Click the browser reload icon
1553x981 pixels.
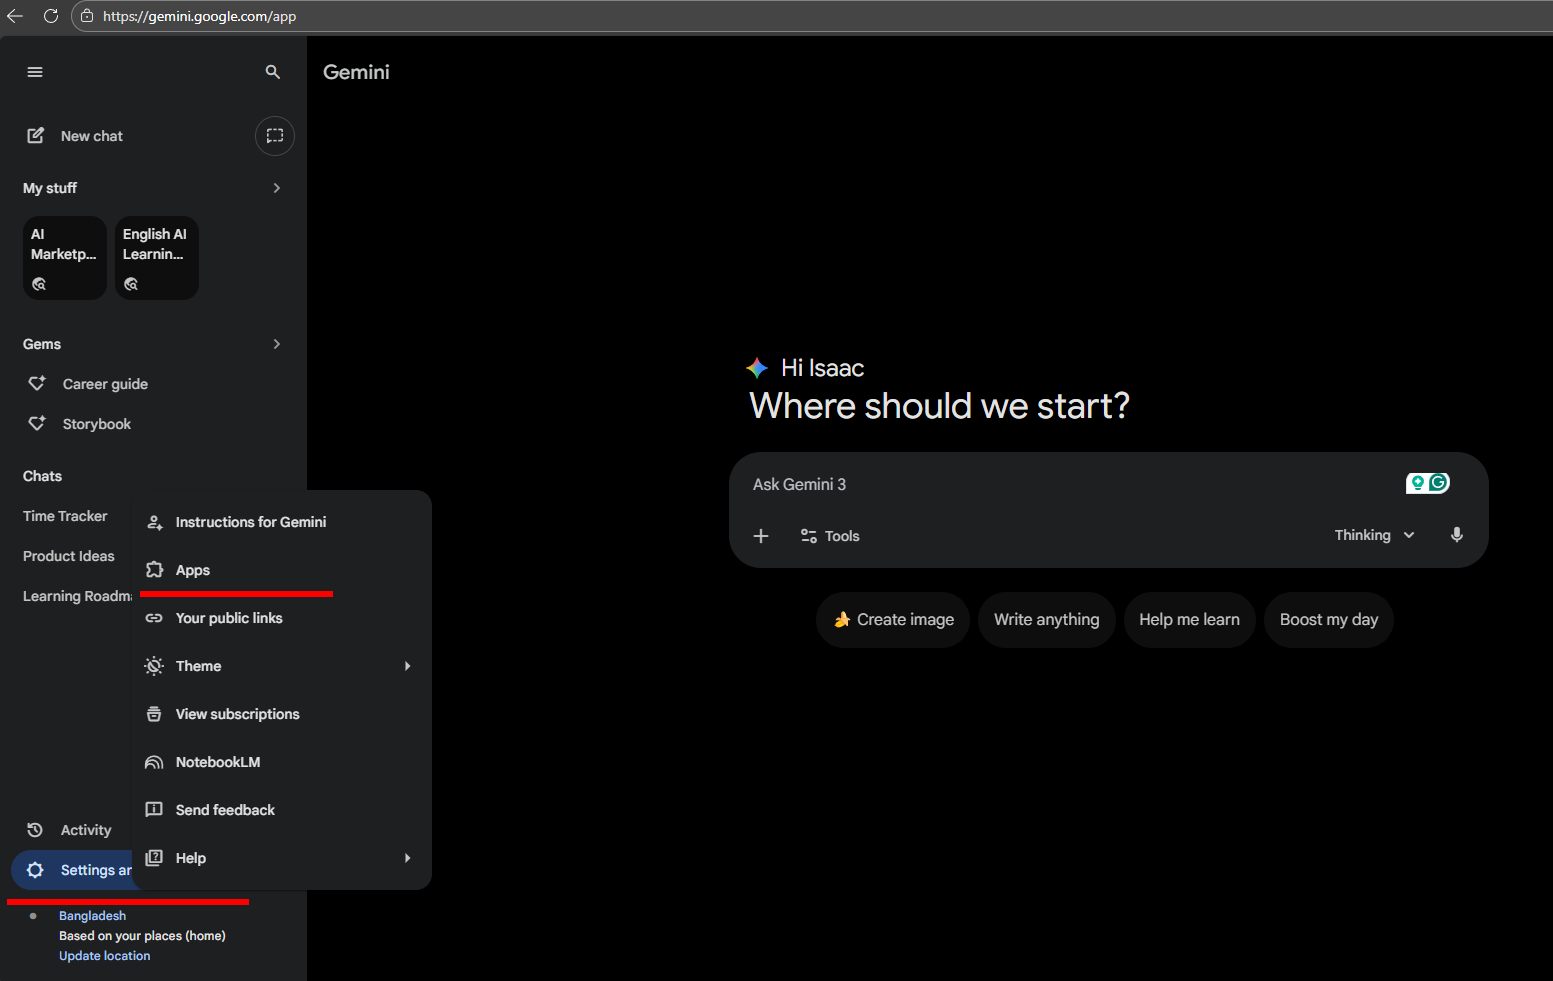pos(51,16)
